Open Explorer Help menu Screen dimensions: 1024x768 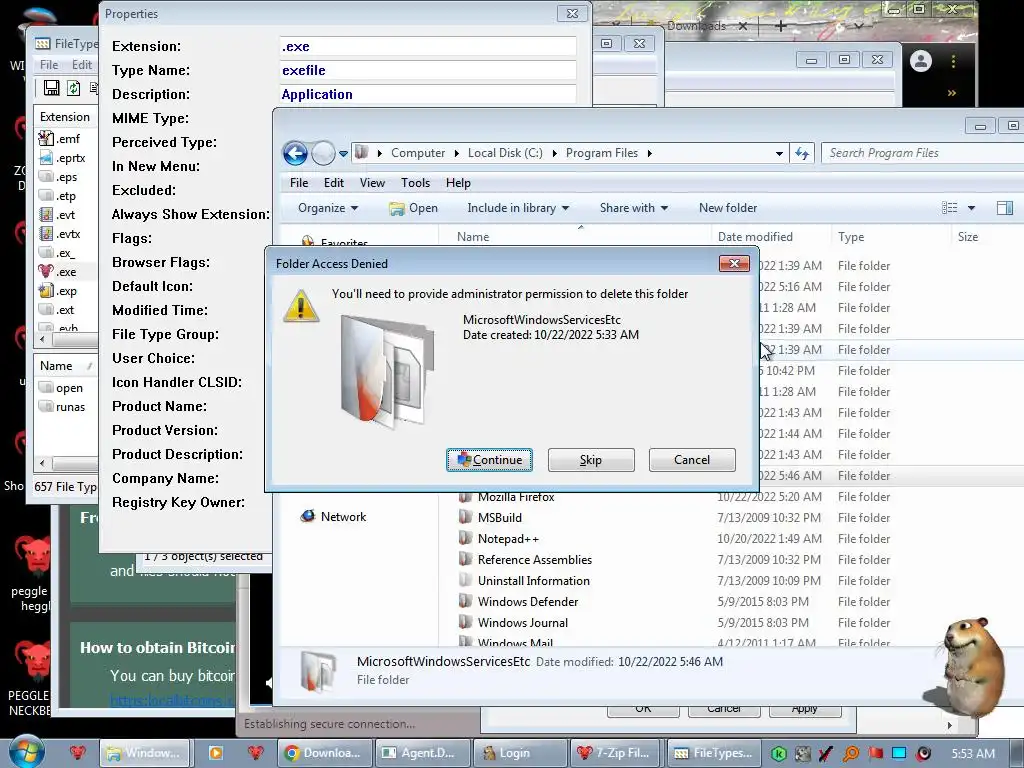[458, 183]
